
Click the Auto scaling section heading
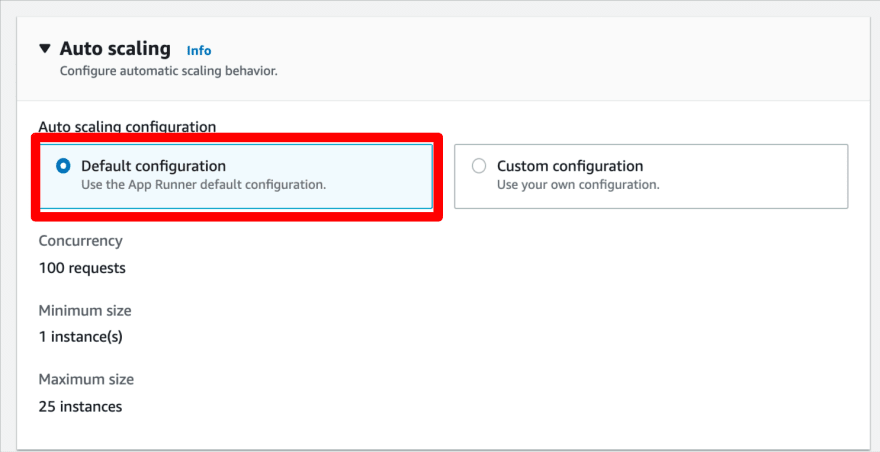coord(115,49)
